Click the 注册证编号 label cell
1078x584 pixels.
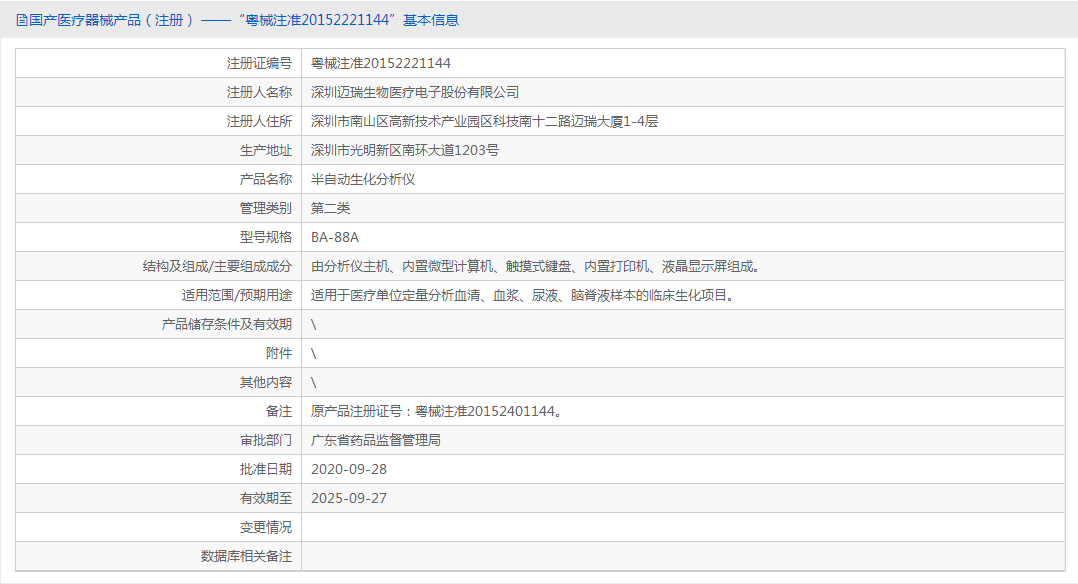[159, 63]
